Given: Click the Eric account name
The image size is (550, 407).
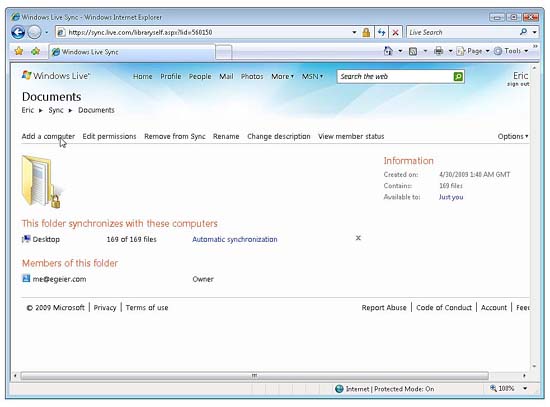Looking at the screenshot, I should 520,75.
